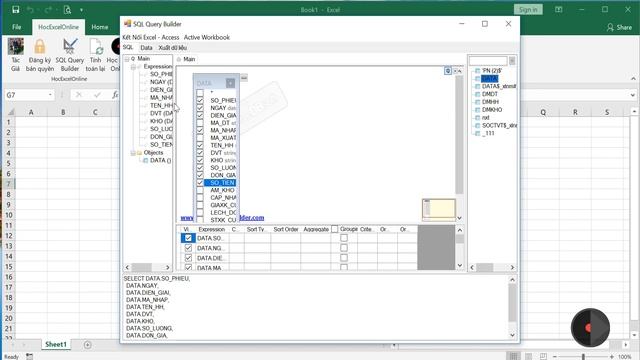Click the Grouping column header checkbox
This screenshot has width=640, height=360.
(335, 229)
